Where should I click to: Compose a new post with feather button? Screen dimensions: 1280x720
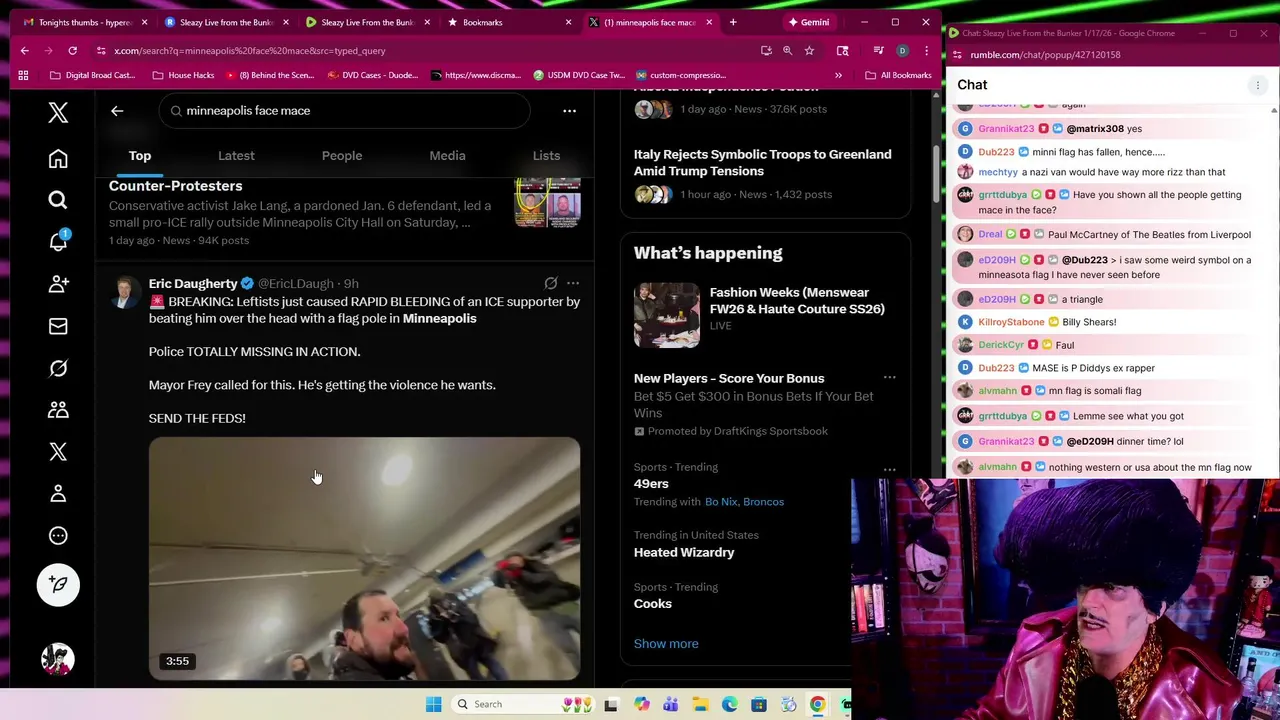[58, 585]
